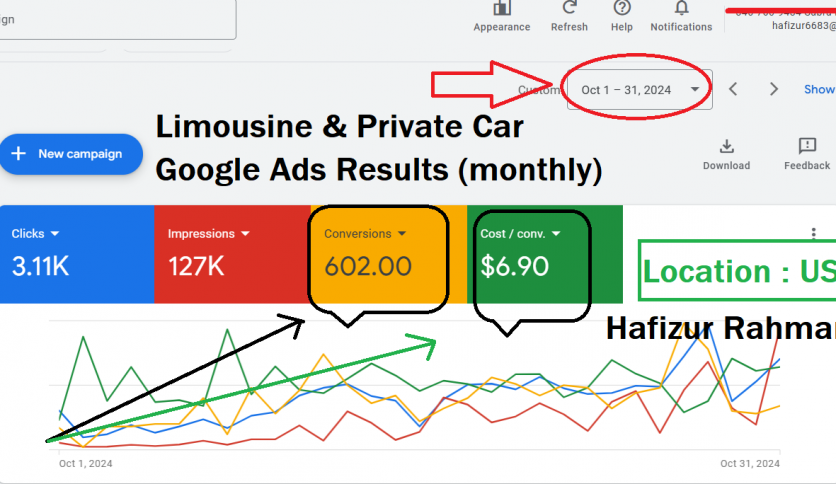Click the Oct 31, 2024 axis label
Viewport: 836px width, 484px height.
click(x=750, y=463)
